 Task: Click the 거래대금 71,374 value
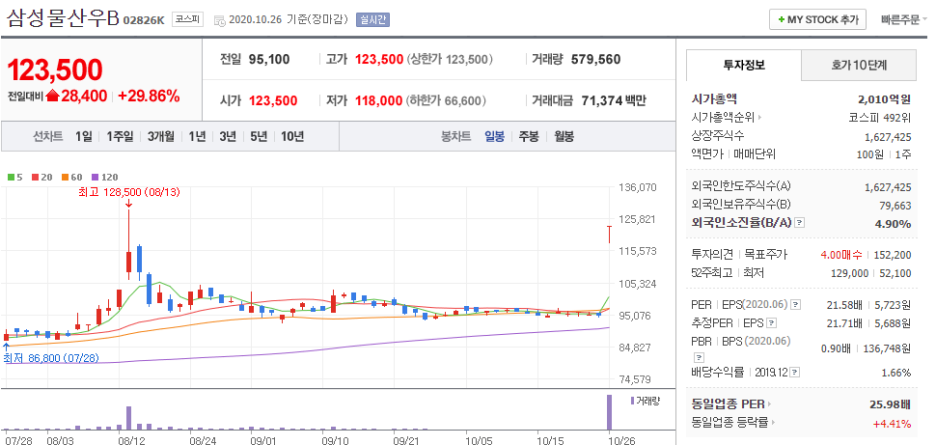pyautogui.click(x=602, y=100)
